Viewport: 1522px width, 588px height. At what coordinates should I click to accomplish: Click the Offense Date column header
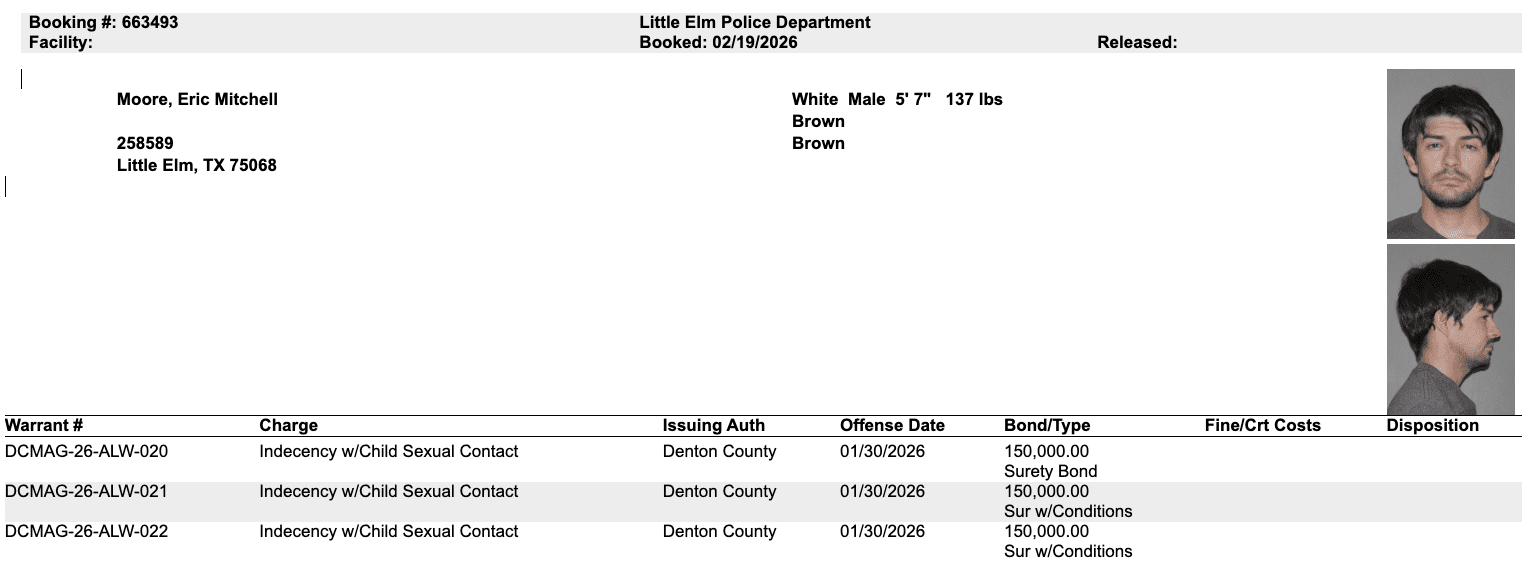[x=892, y=425]
